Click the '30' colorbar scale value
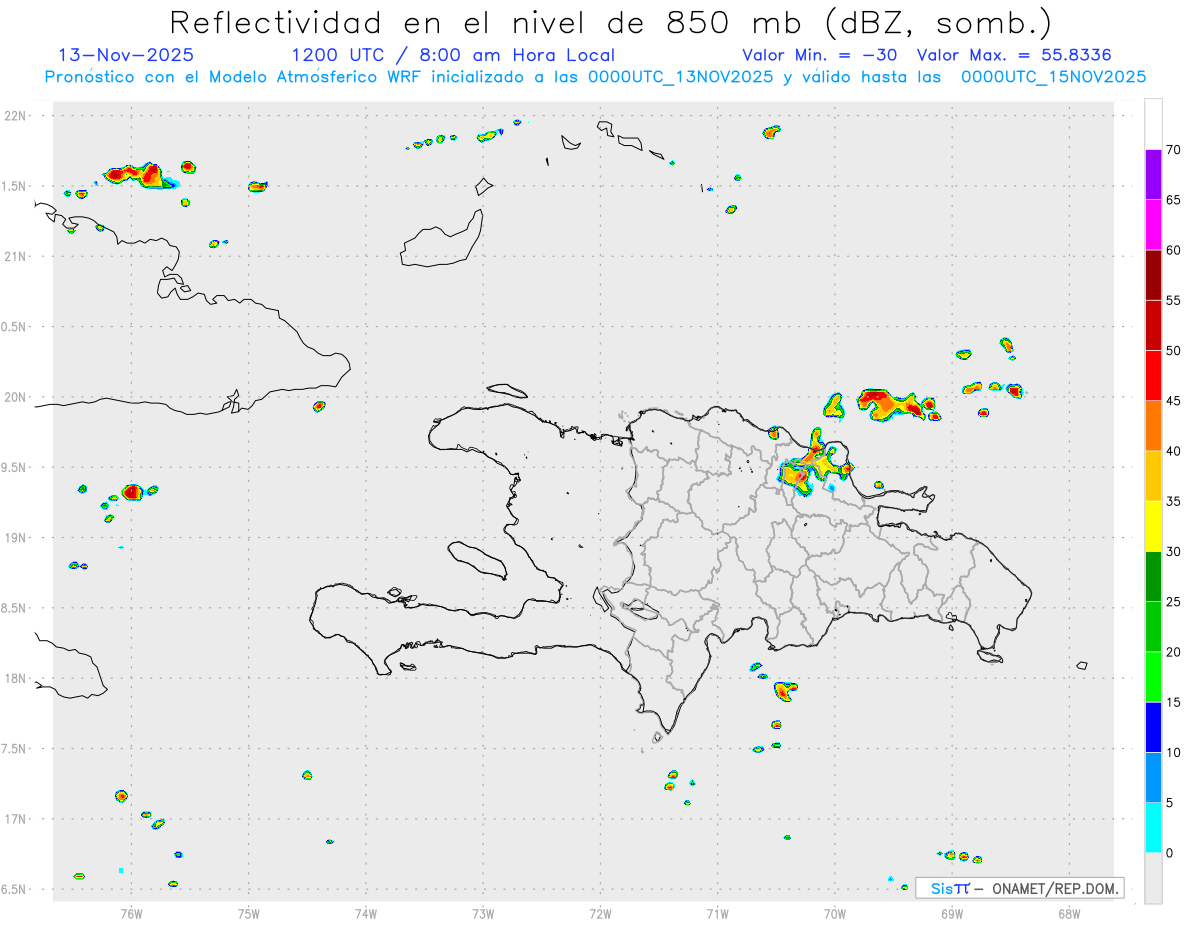Viewport: 1200px width, 927px height. coord(1173,552)
